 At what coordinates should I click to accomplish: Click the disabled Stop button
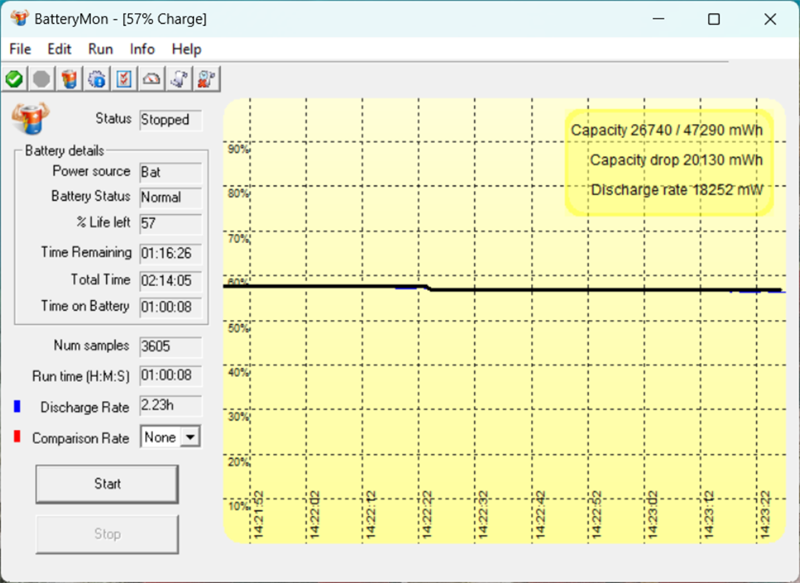pyautogui.click(x=107, y=534)
